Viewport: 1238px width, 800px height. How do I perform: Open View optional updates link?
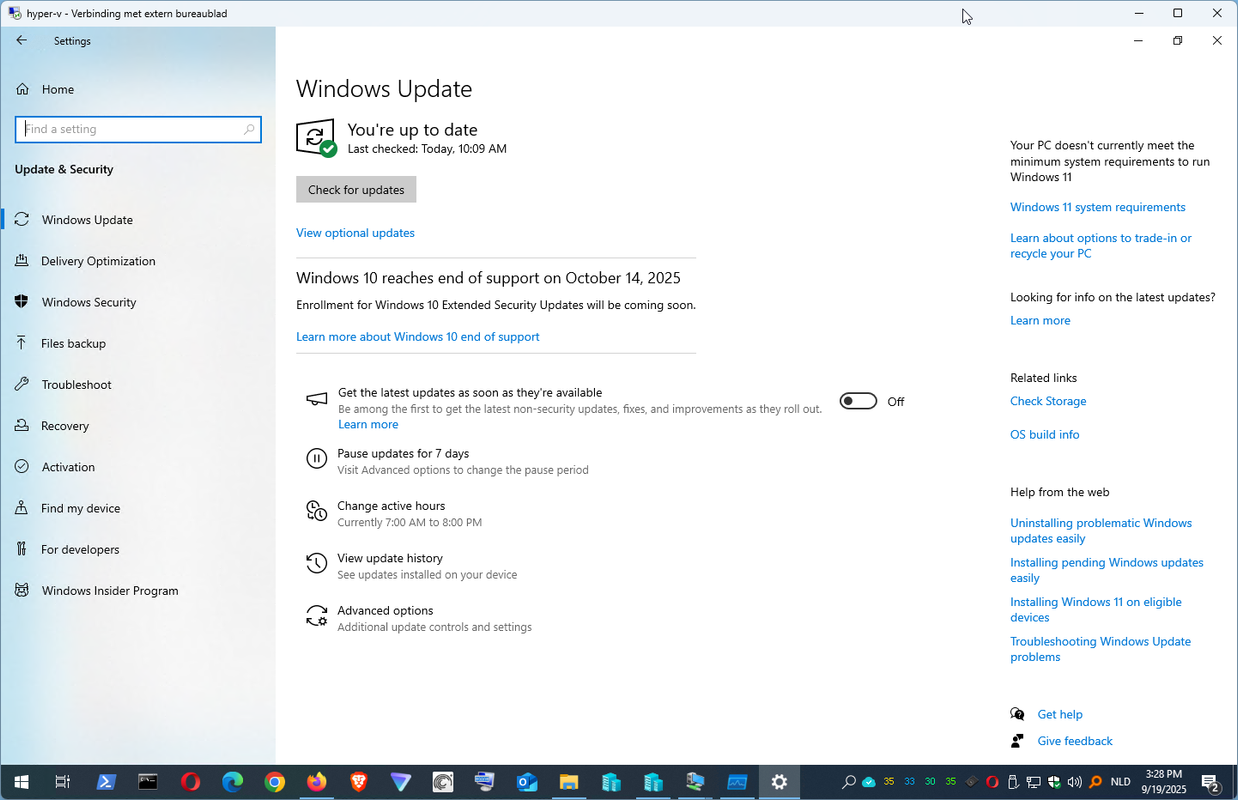pyautogui.click(x=355, y=233)
